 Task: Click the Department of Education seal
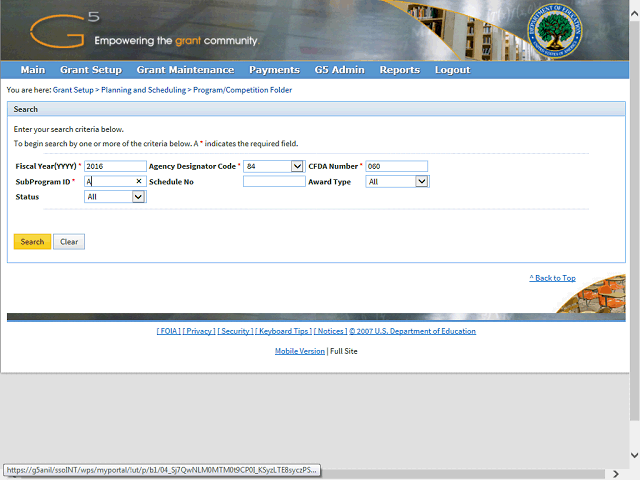pos(555,31)
